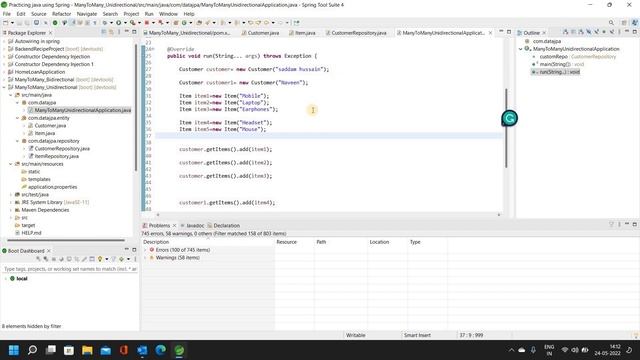640x360 pixels.
Task: Minimize the Package Explorer panel
Action: [x=127, y=32]
